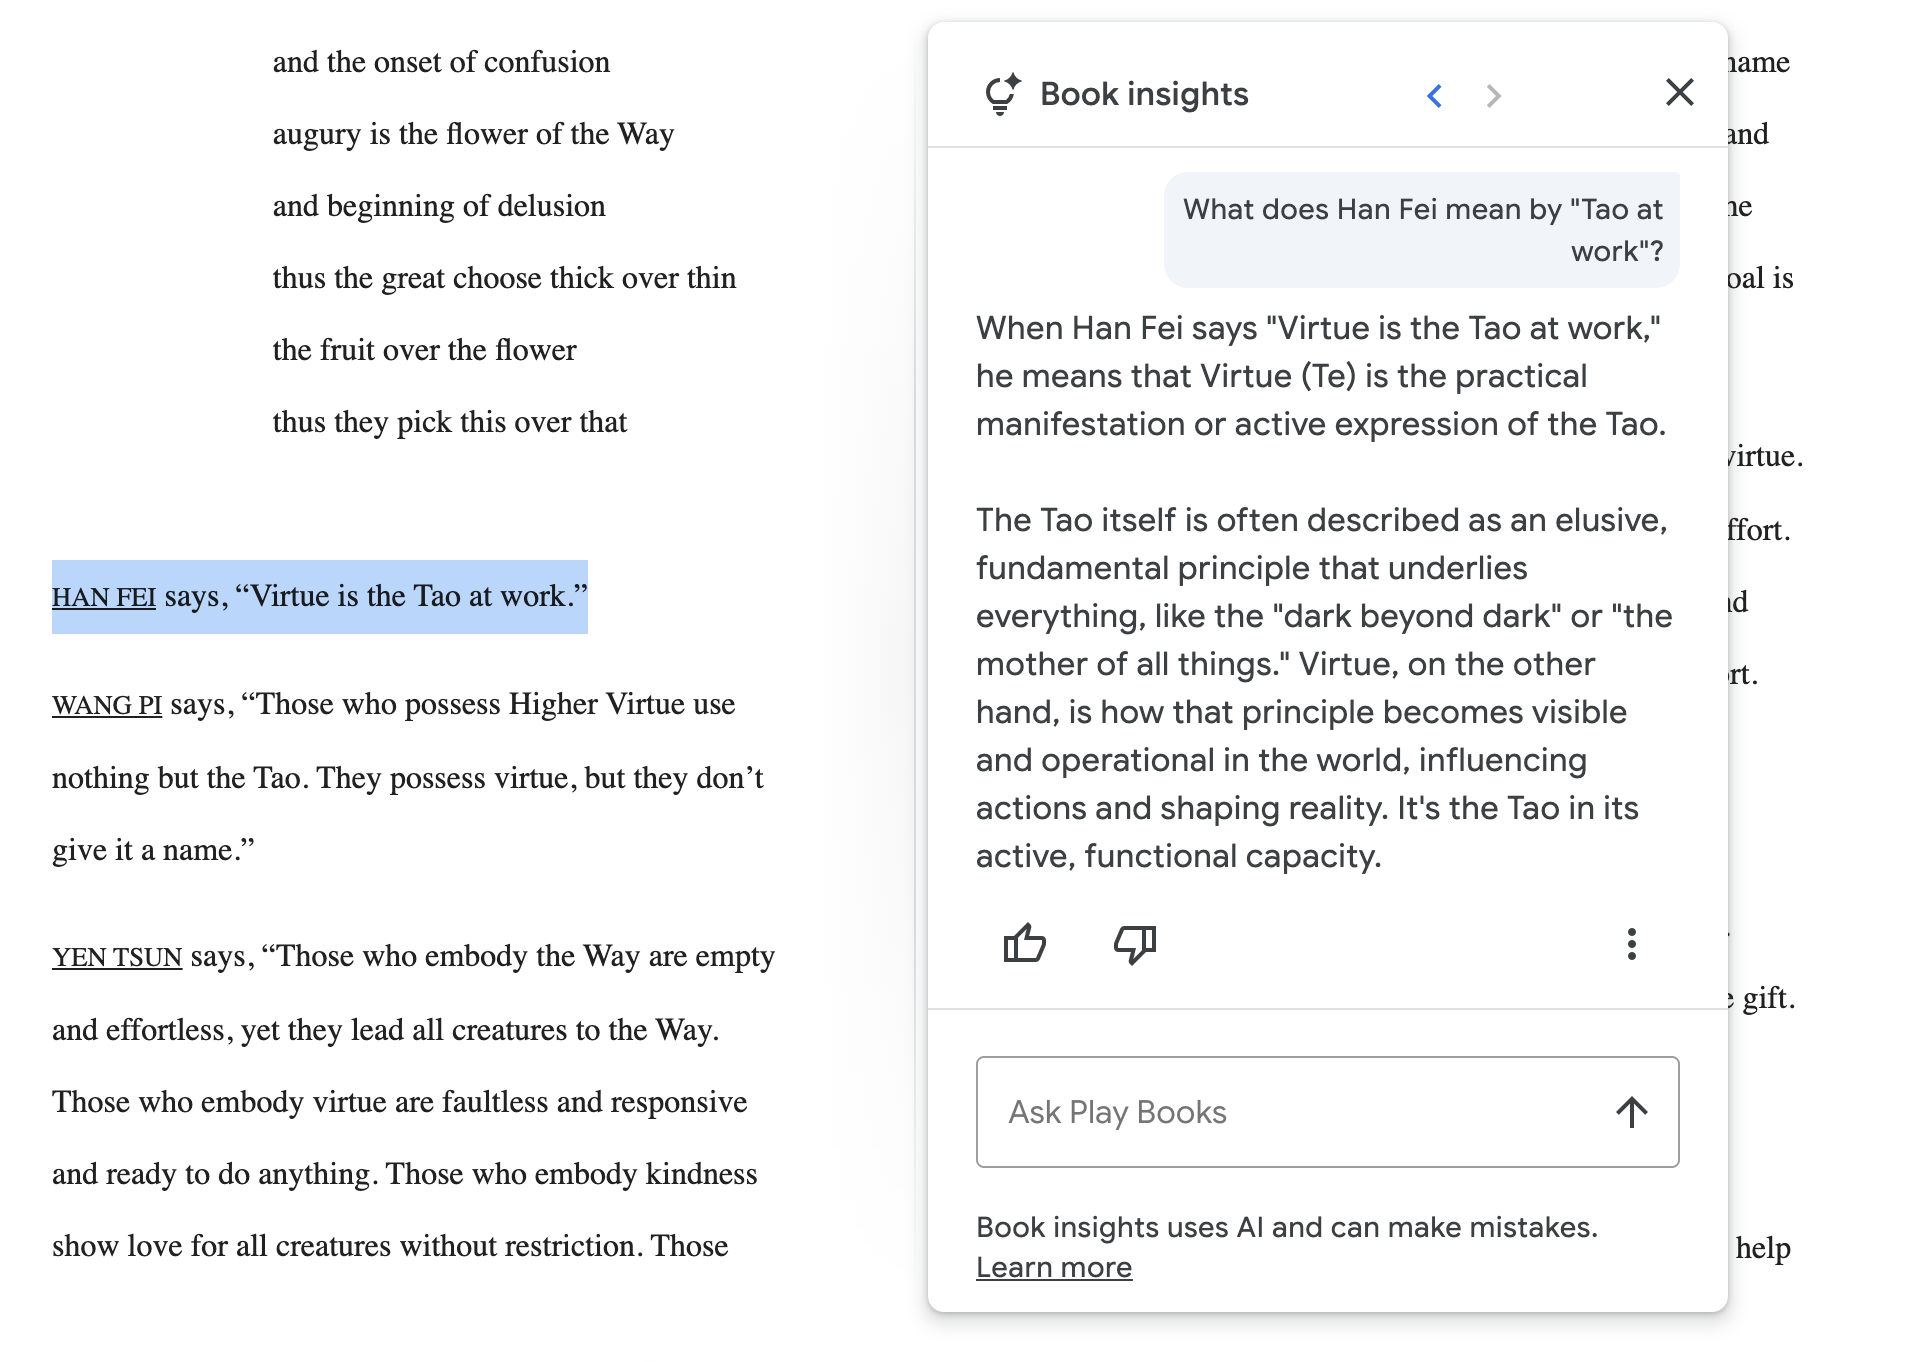Click the verse line 'augury is the flower'
Image resolution: width=1922 pixels, height=1362 pixels.
tap(473, 134)
